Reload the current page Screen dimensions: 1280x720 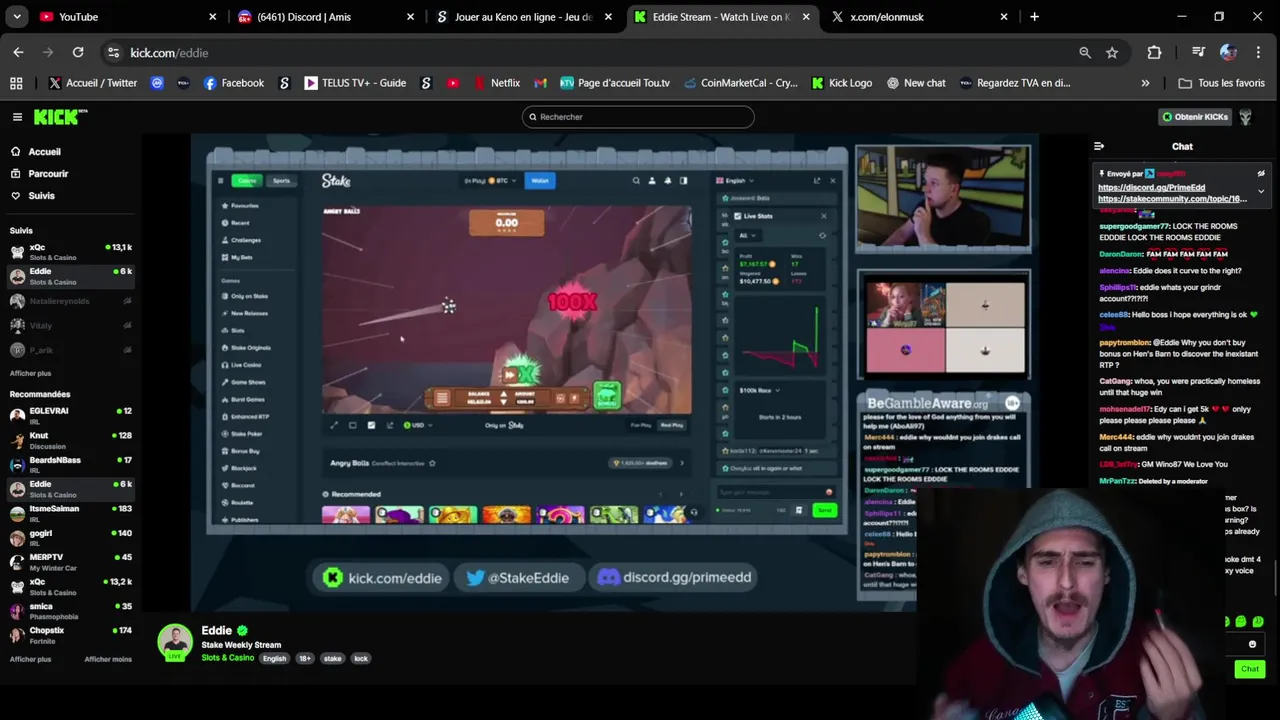[78, 52]
